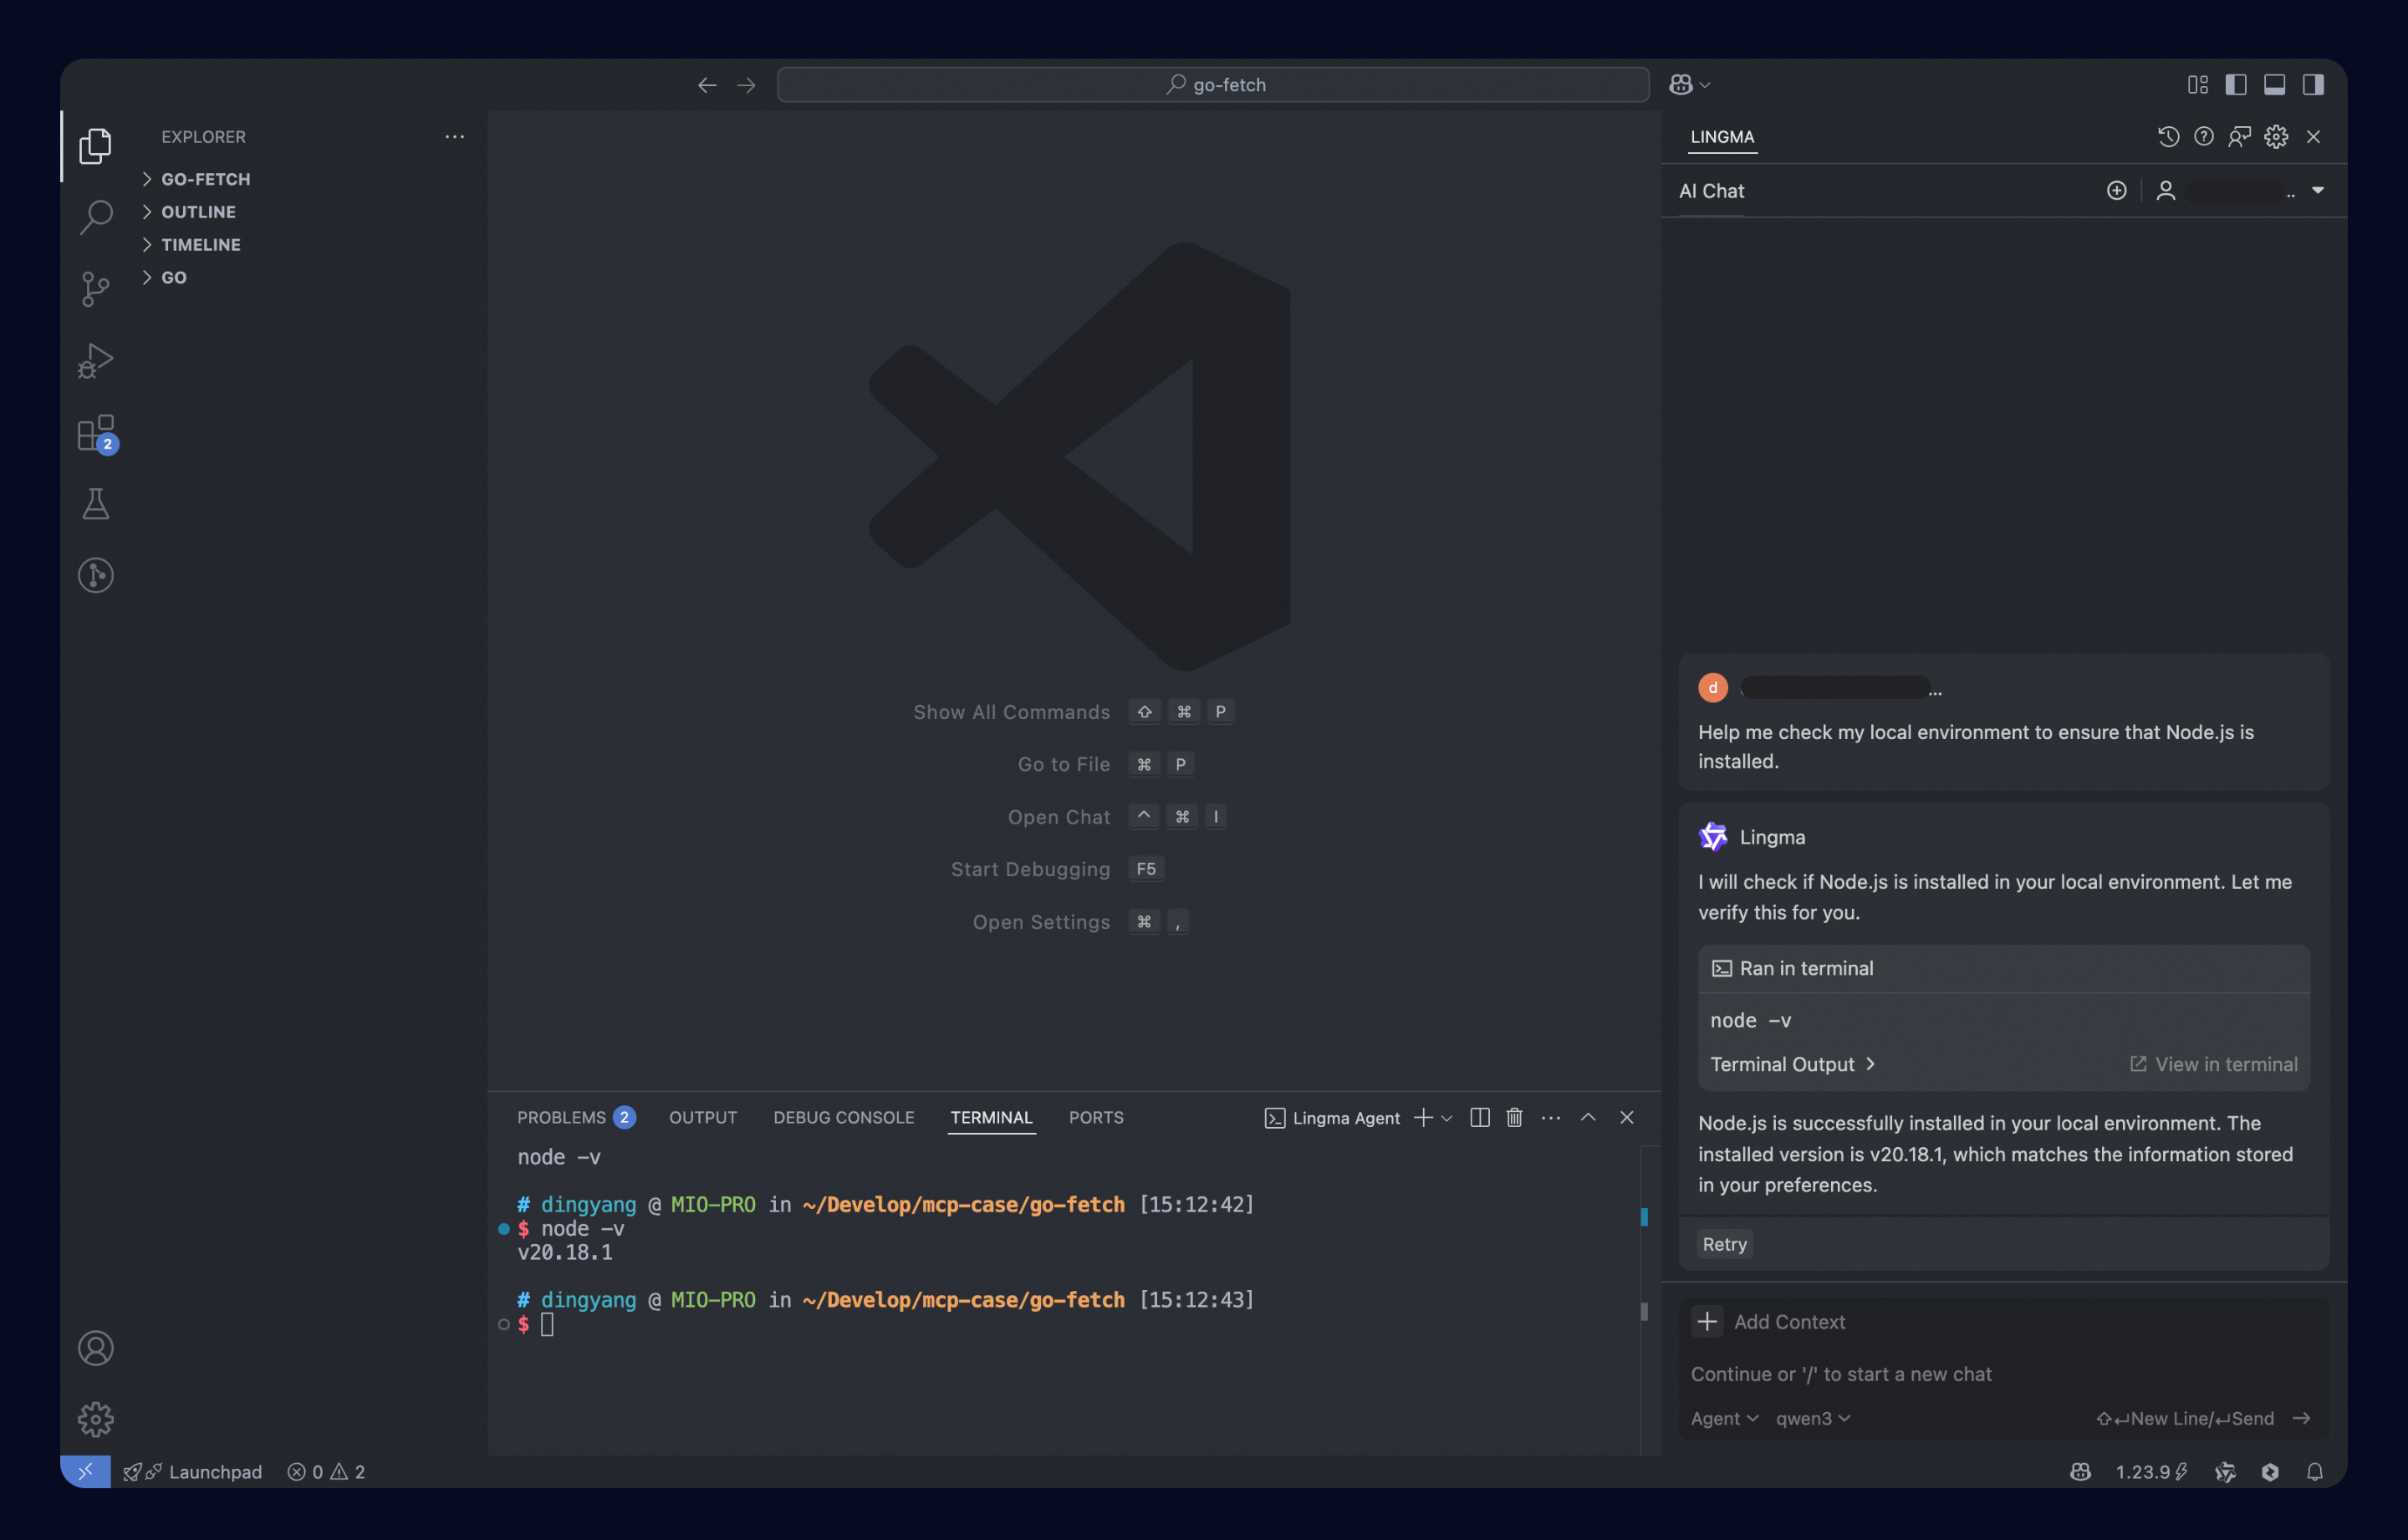Switch to the DEBUG CONSOLE tab
2408x1540 pixels.
[x=843, y=1117]
